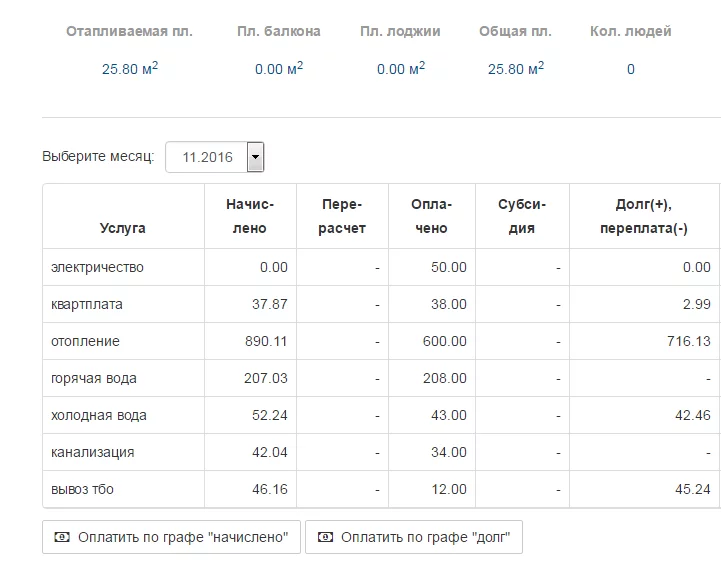Screen dimensions: 721x565
Task: Click the "Оплачено" column header
Action: [431, 216]
